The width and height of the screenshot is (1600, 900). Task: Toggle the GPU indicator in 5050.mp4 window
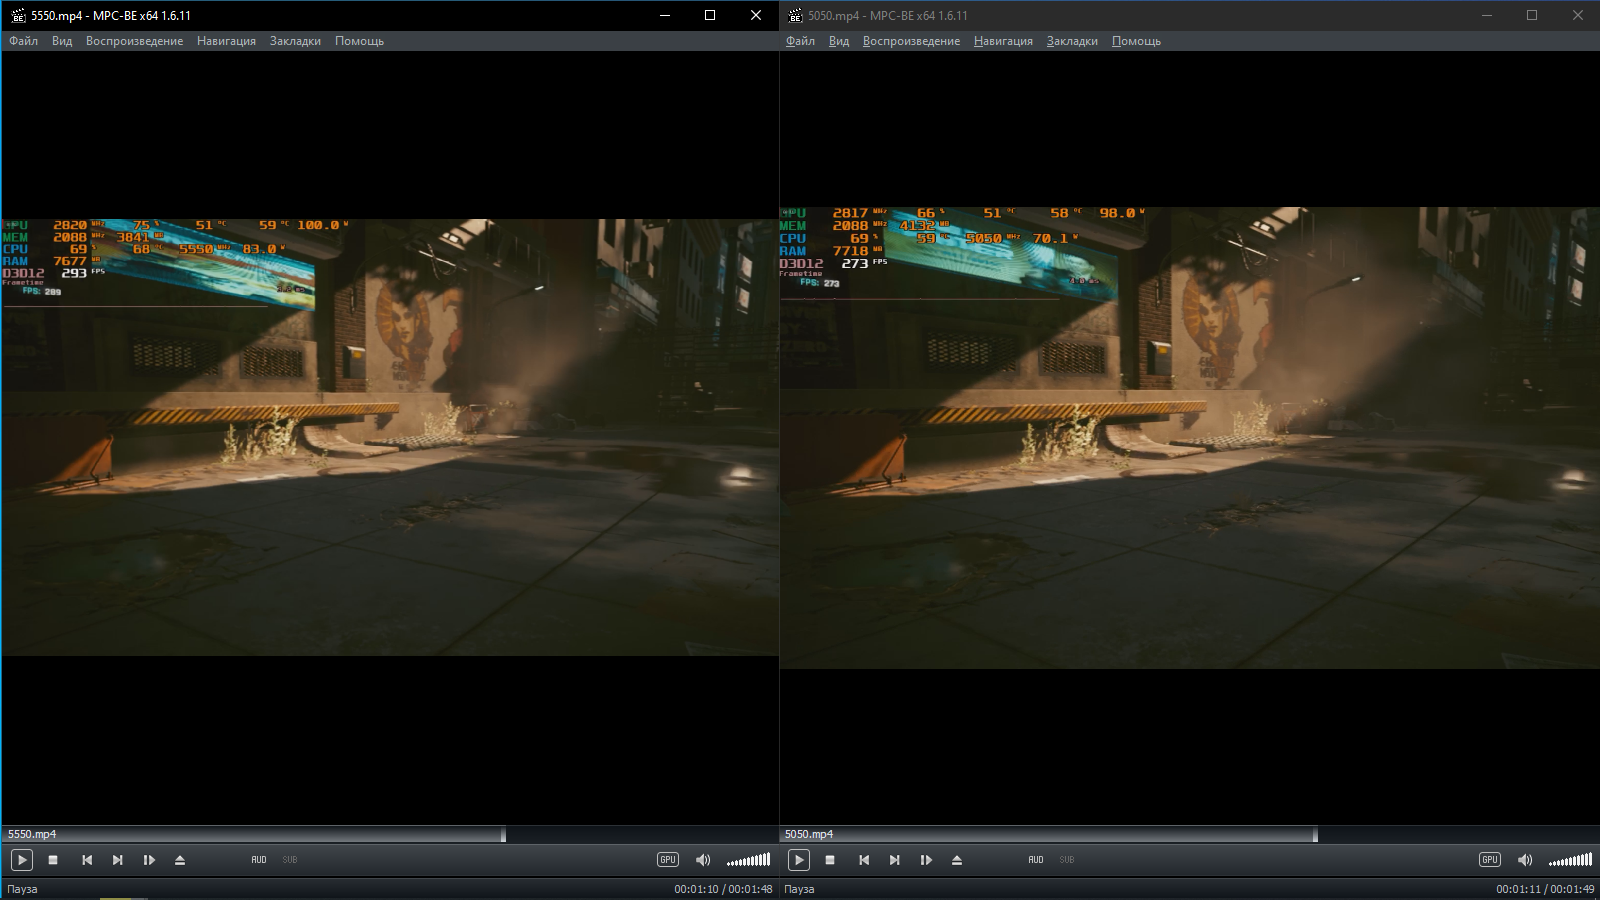[x=1490, y=860]
